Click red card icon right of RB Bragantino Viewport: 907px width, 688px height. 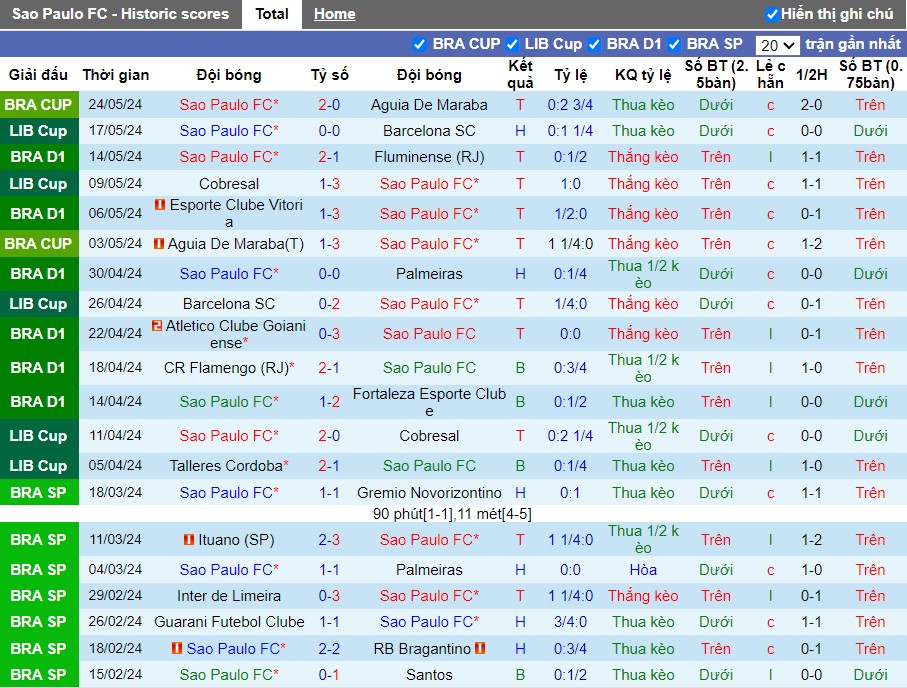(480, 648)
